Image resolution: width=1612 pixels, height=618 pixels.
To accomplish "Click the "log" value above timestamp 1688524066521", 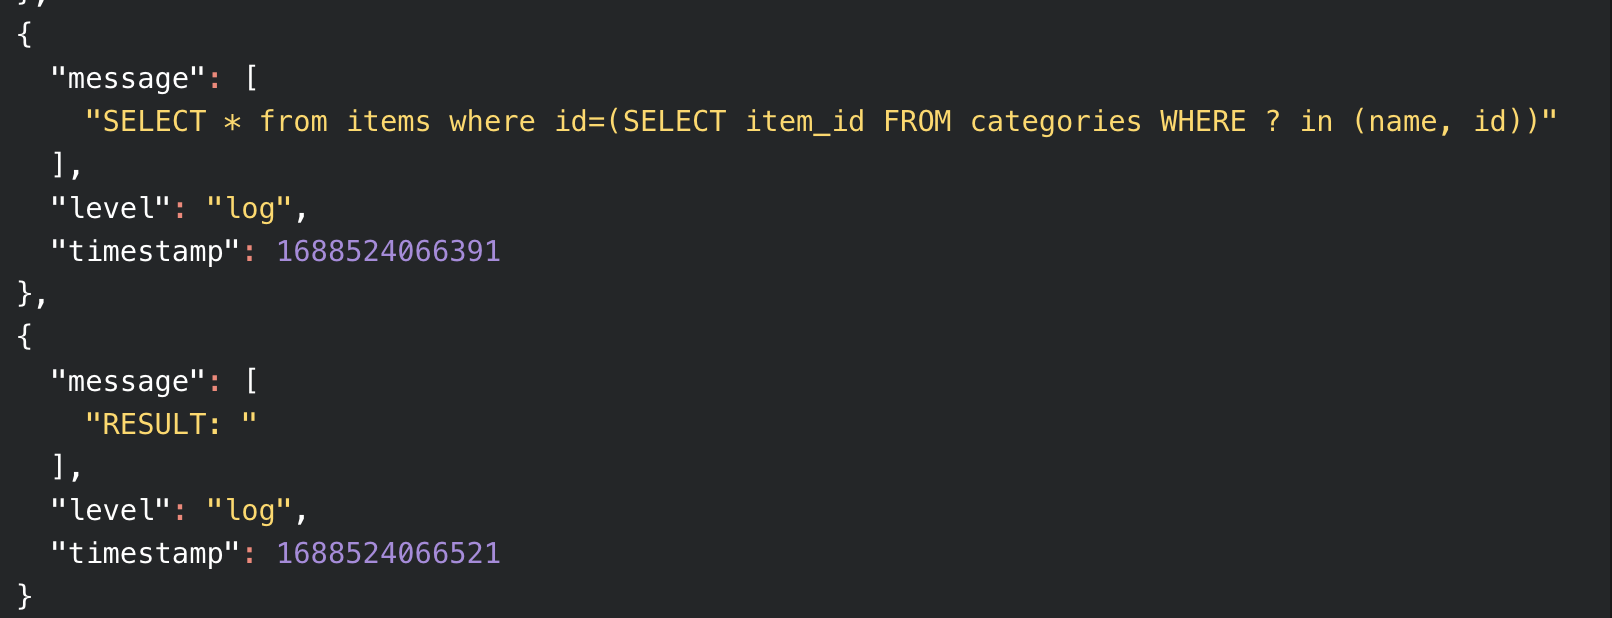I will click(249, 510).
